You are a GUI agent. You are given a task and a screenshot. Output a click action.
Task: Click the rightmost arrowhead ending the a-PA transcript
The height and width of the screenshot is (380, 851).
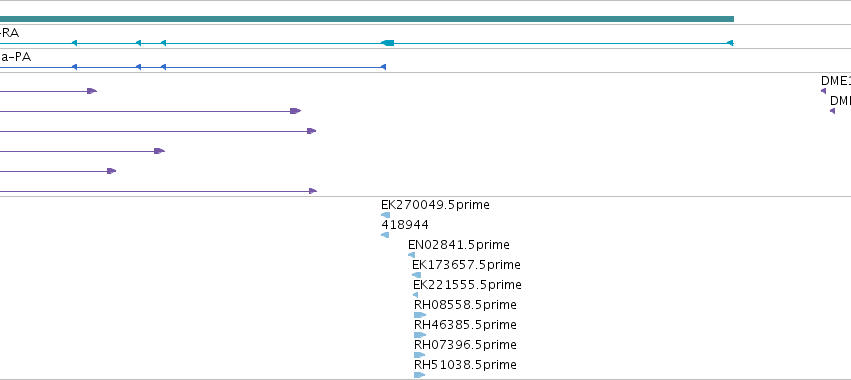(x=383, y=67)
